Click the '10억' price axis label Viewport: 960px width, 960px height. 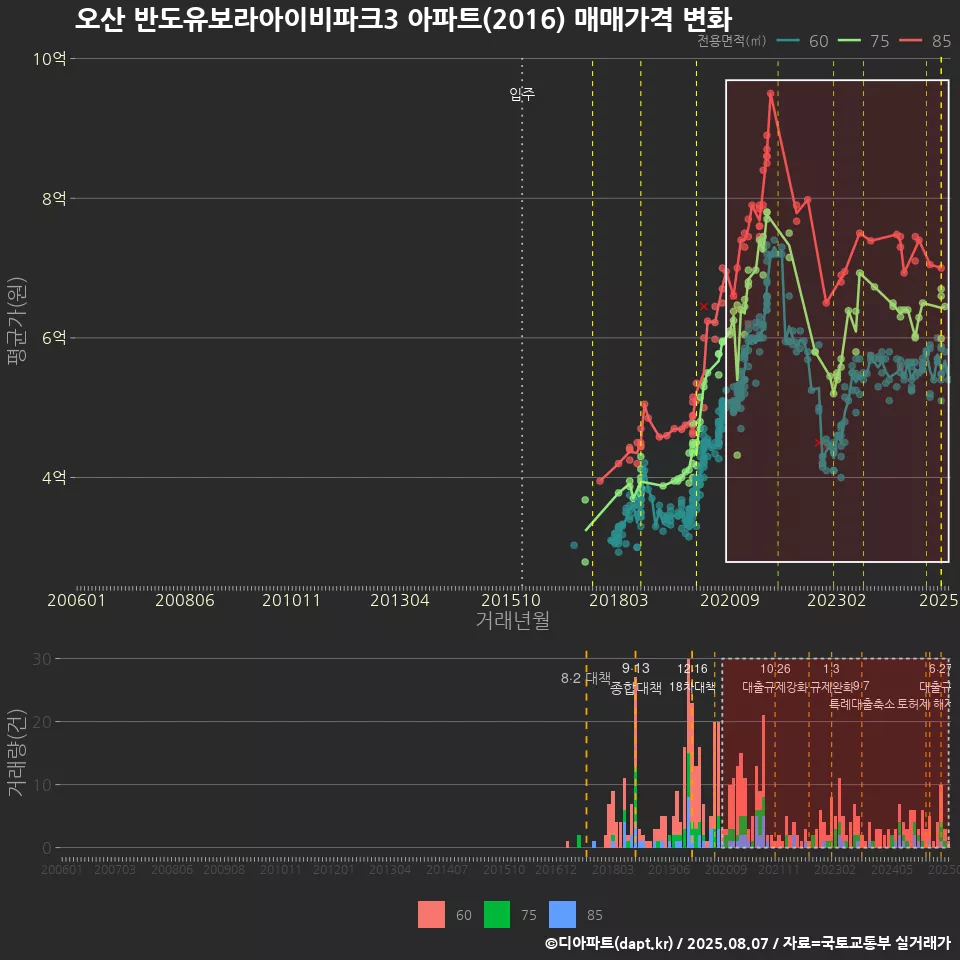pos(50,59)
